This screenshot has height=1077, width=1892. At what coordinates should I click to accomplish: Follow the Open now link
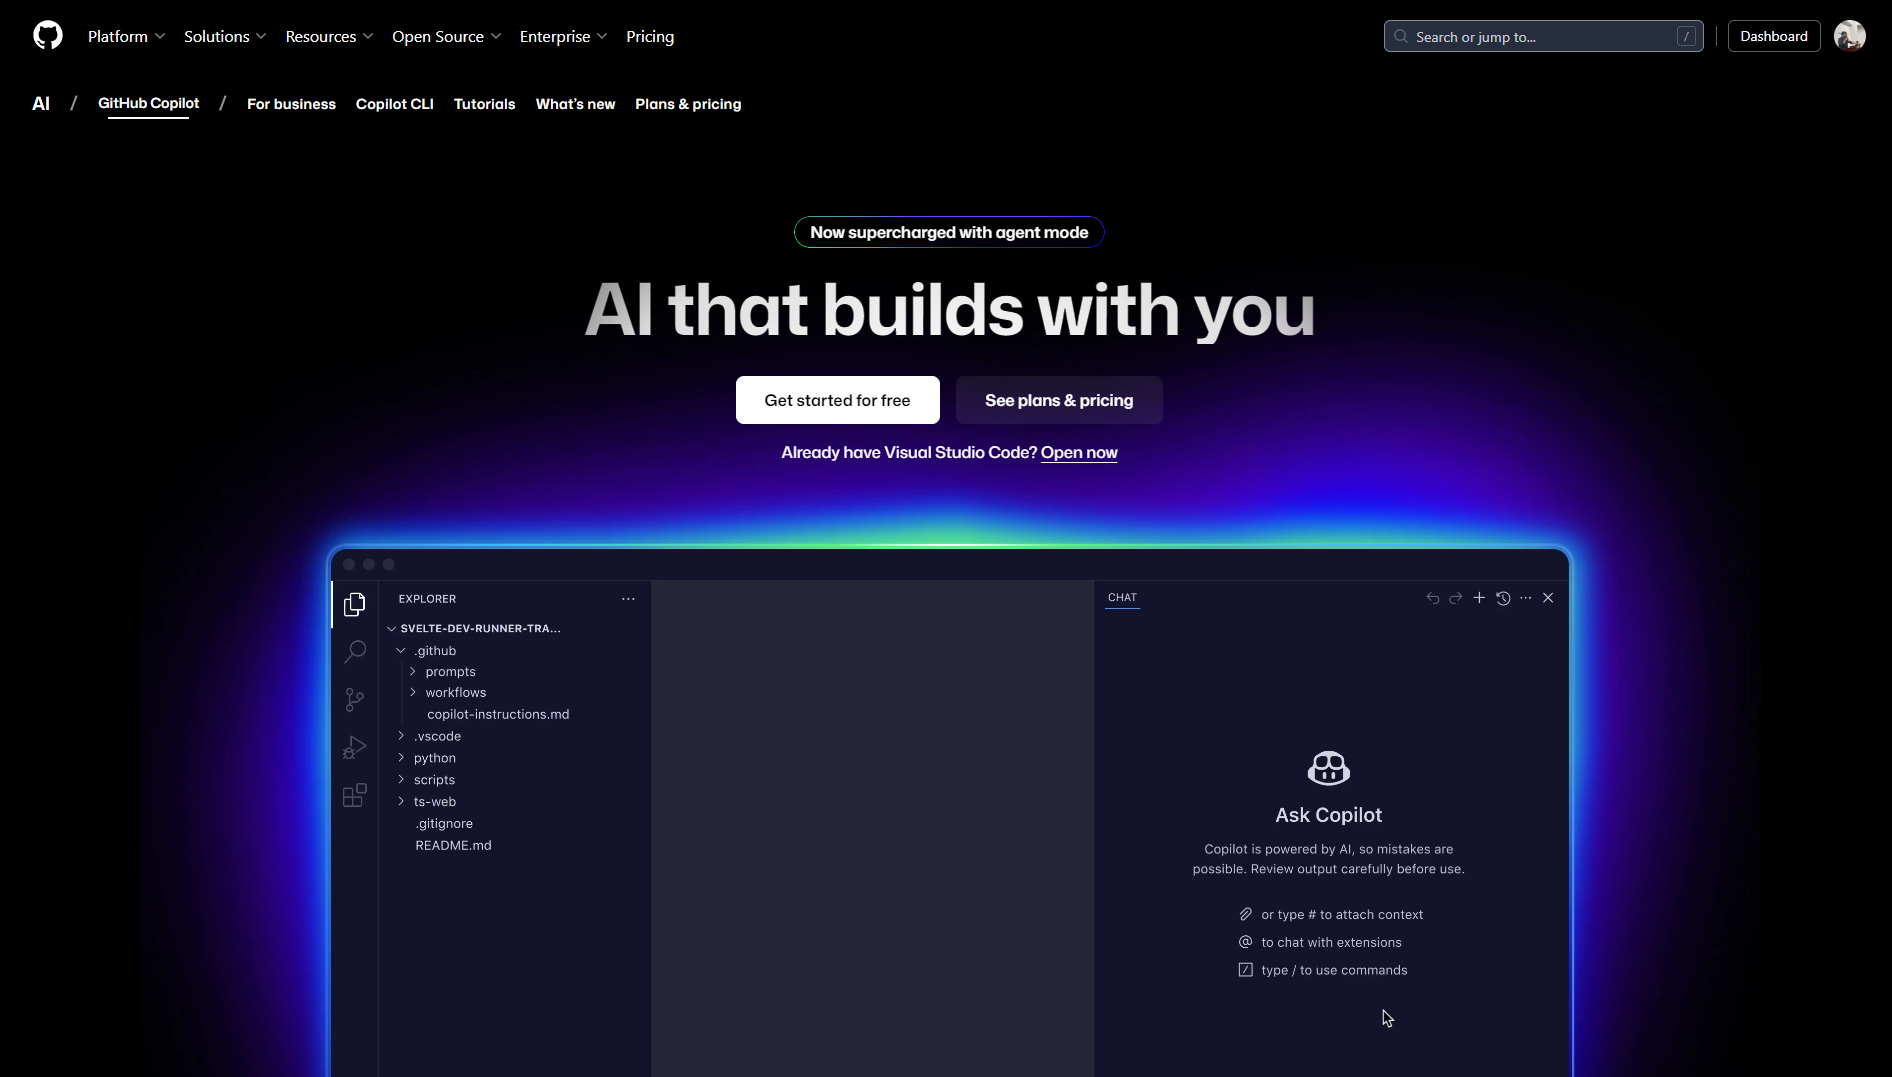click(x=1079, y=452)
